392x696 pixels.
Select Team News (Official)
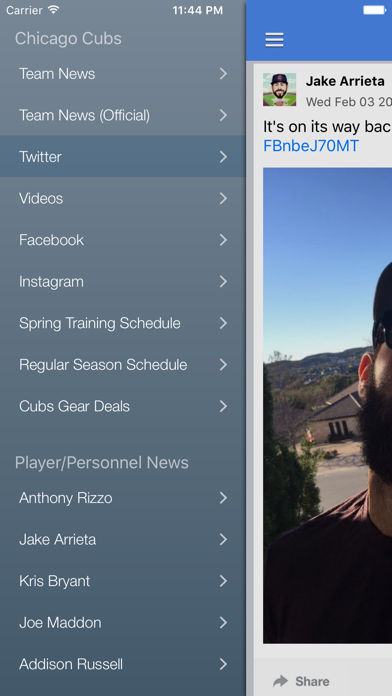click(x=123, y=115)
